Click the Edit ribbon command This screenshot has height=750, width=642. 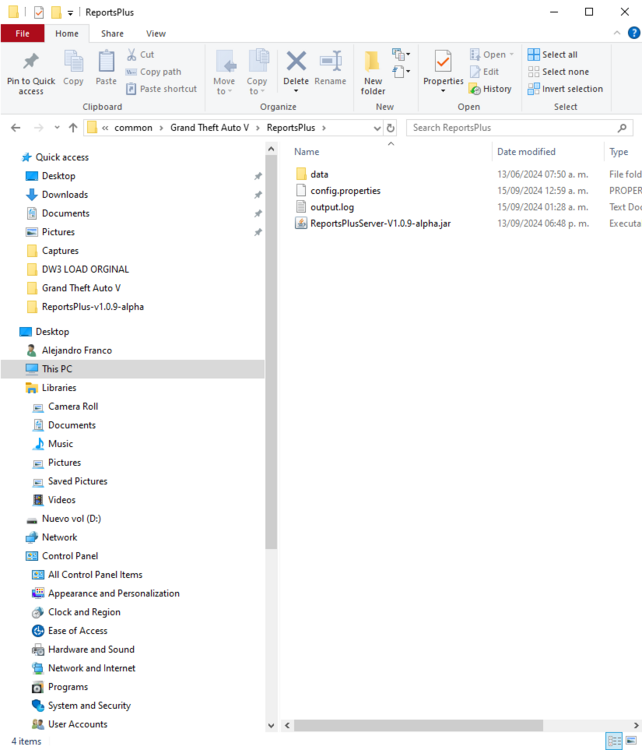pyautogui.click(x=485, y=72)
